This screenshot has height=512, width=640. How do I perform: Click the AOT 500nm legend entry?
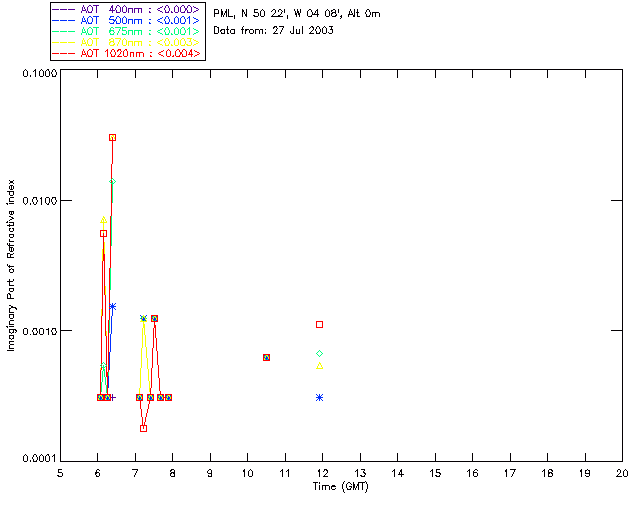[x=126, y=20]
